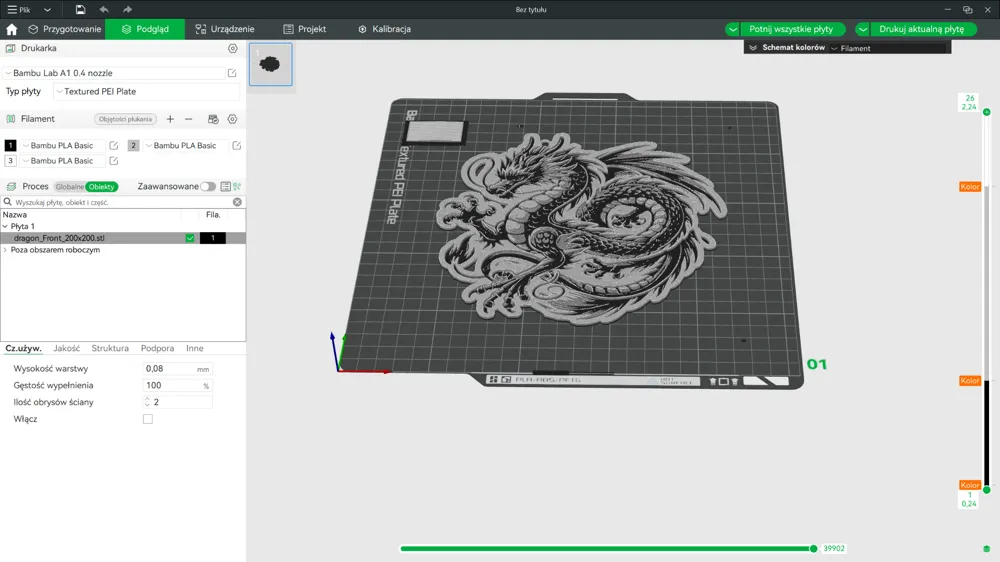Open the Projekt tab
Viewport: 1000px width, 562px height.
304,29
